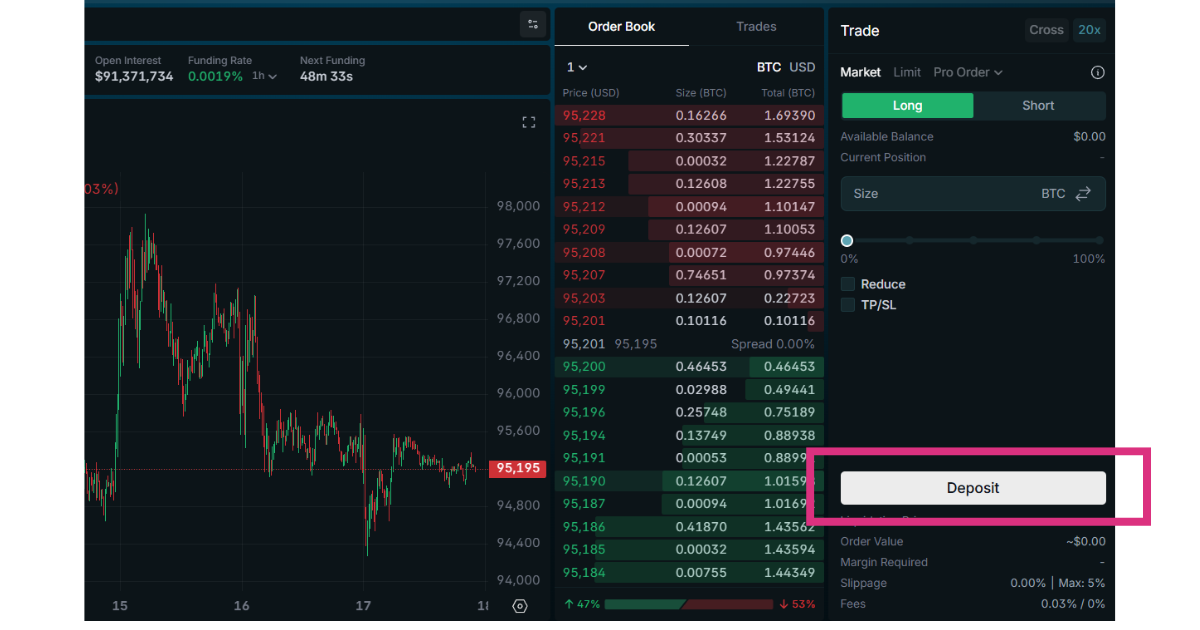This screenshot has width=1200, height=630.
Task: Open chart settings hexagon gear icon
Action: tap(519, 606)
